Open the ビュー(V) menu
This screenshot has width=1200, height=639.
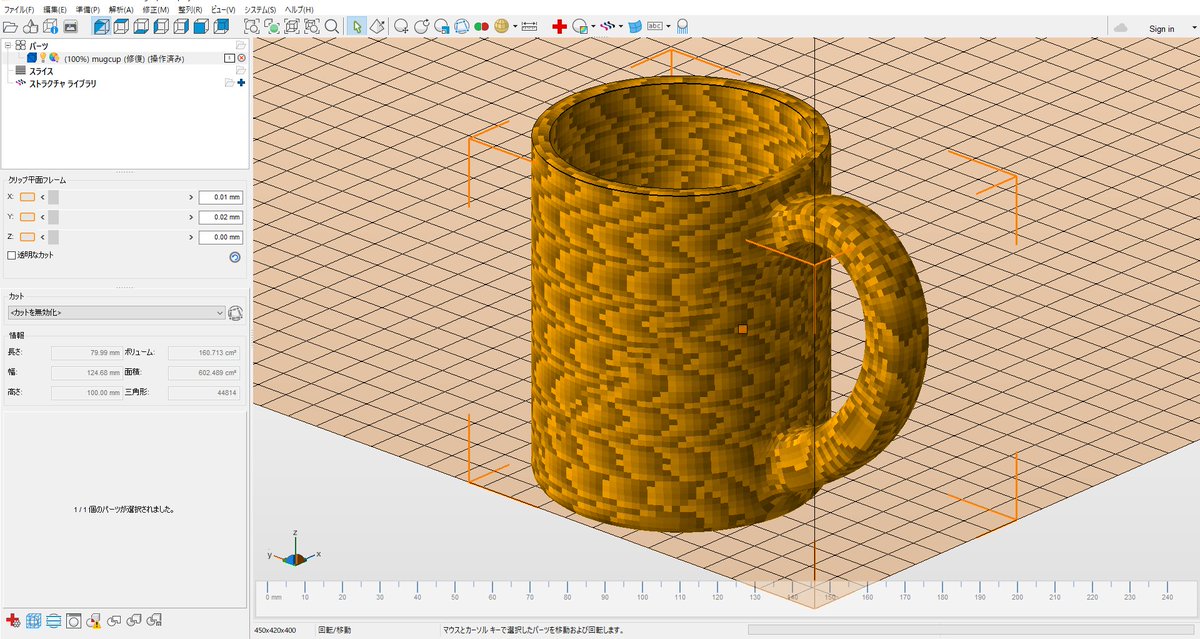click(223, 9)
